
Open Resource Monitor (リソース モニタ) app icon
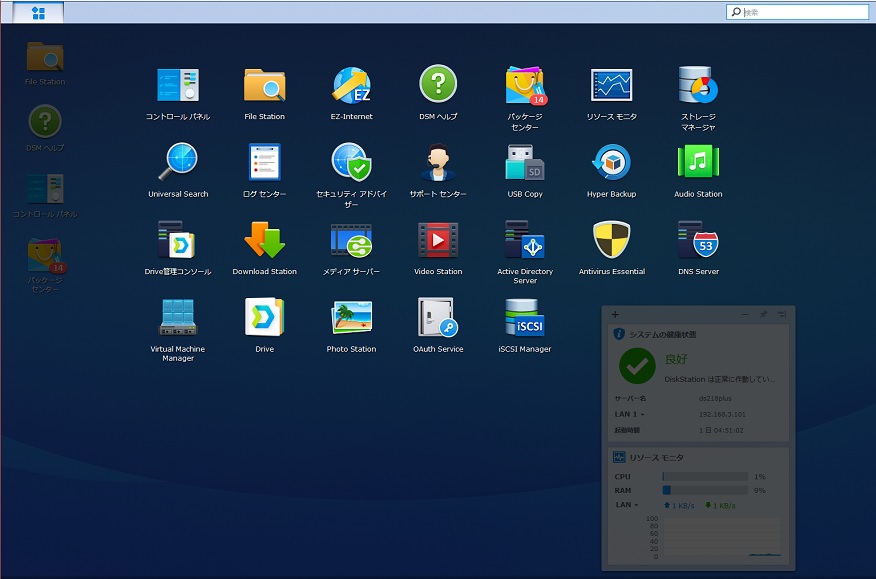[612, 85]
